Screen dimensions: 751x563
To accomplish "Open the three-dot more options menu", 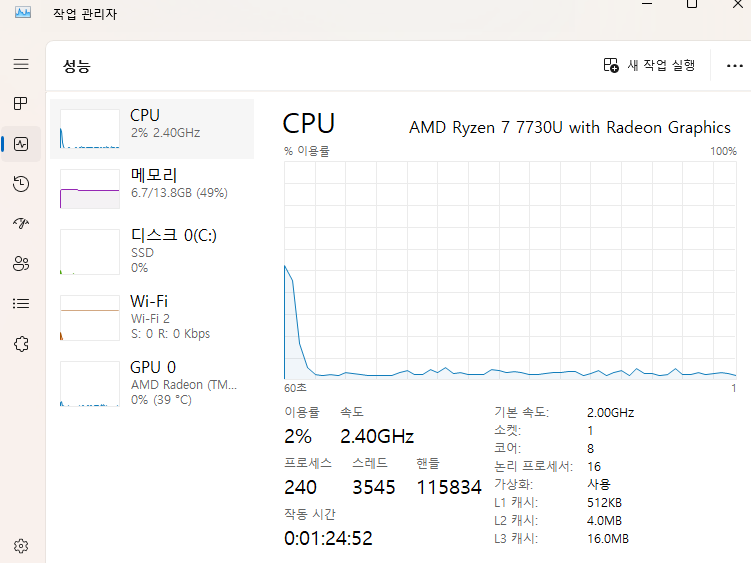I will tap(733, 66).
